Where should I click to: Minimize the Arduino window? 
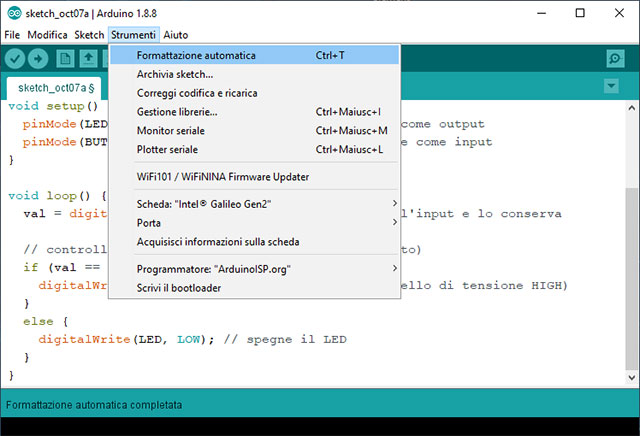[x=542, y=13]
